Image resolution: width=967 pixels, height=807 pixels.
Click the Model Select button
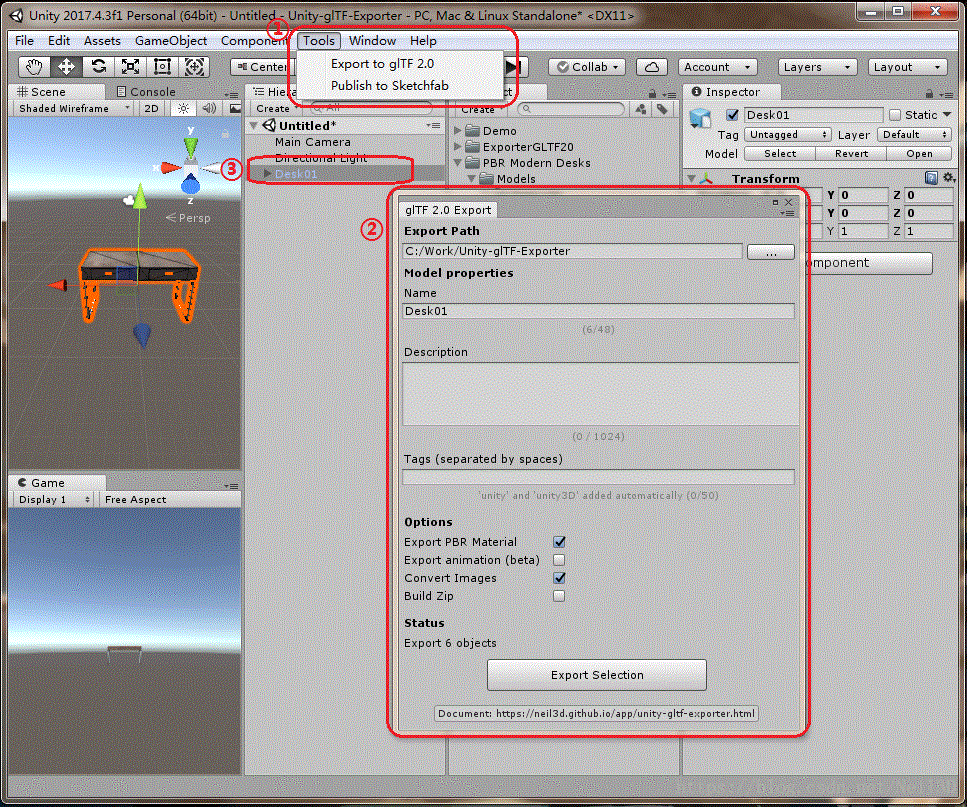click(780, 154)
